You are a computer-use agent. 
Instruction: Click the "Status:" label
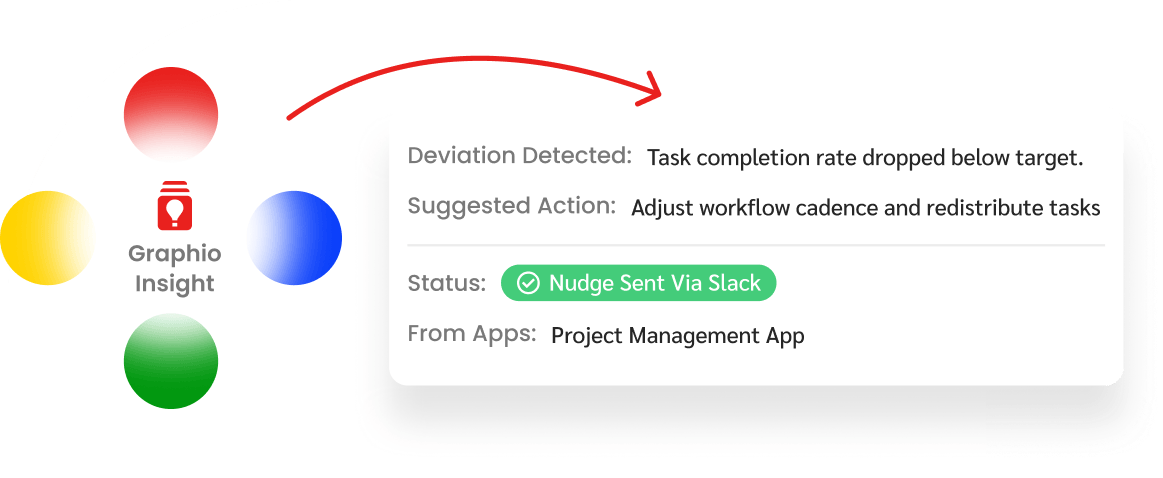tap(447, 283)
